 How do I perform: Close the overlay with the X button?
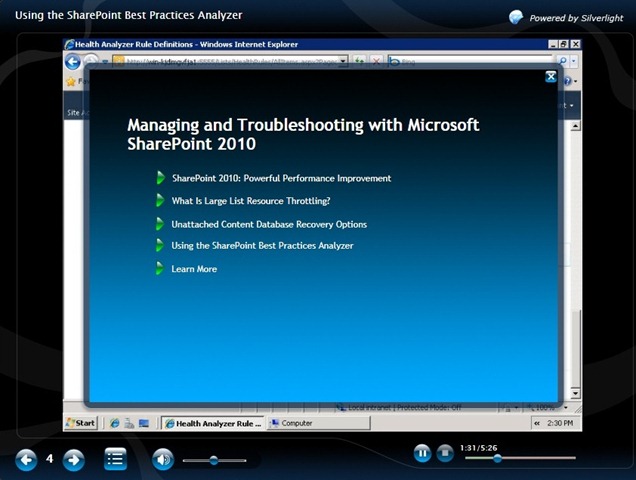pyautogui.click(x=550, y=77)
